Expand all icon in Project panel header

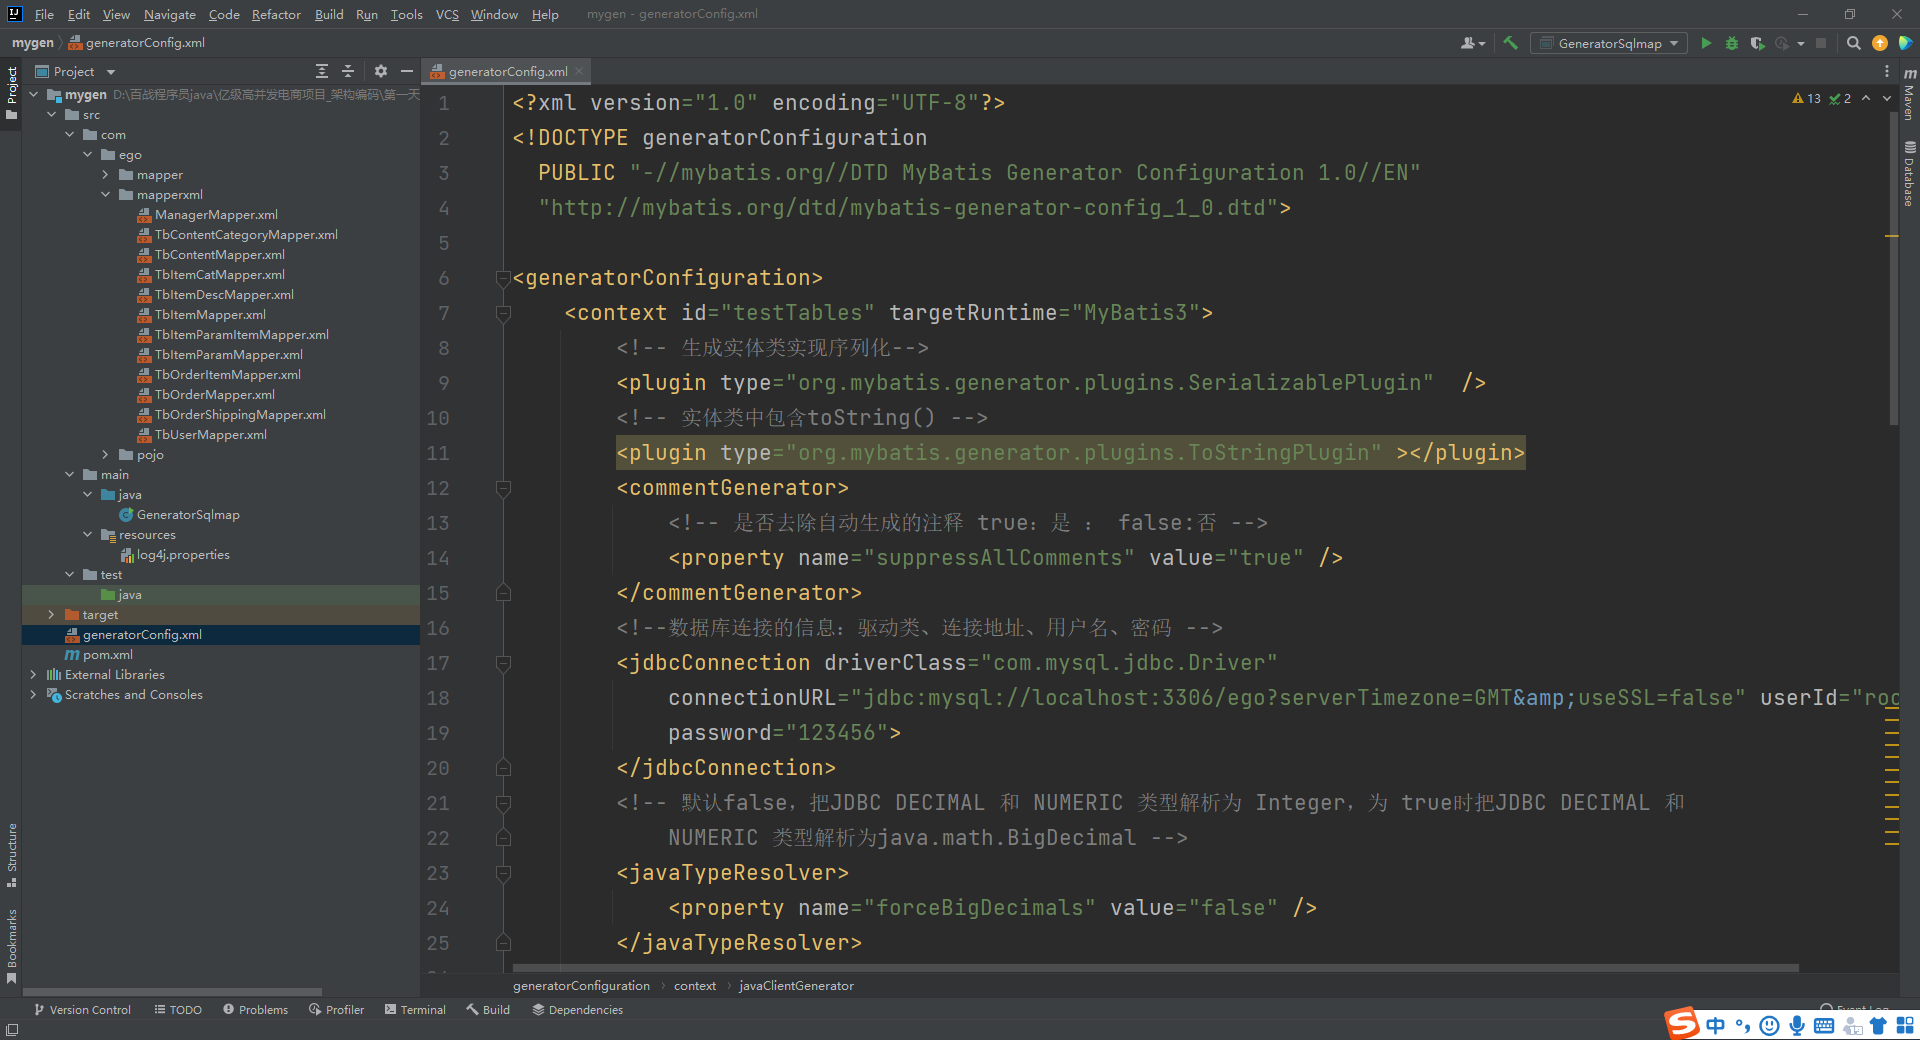321,71
